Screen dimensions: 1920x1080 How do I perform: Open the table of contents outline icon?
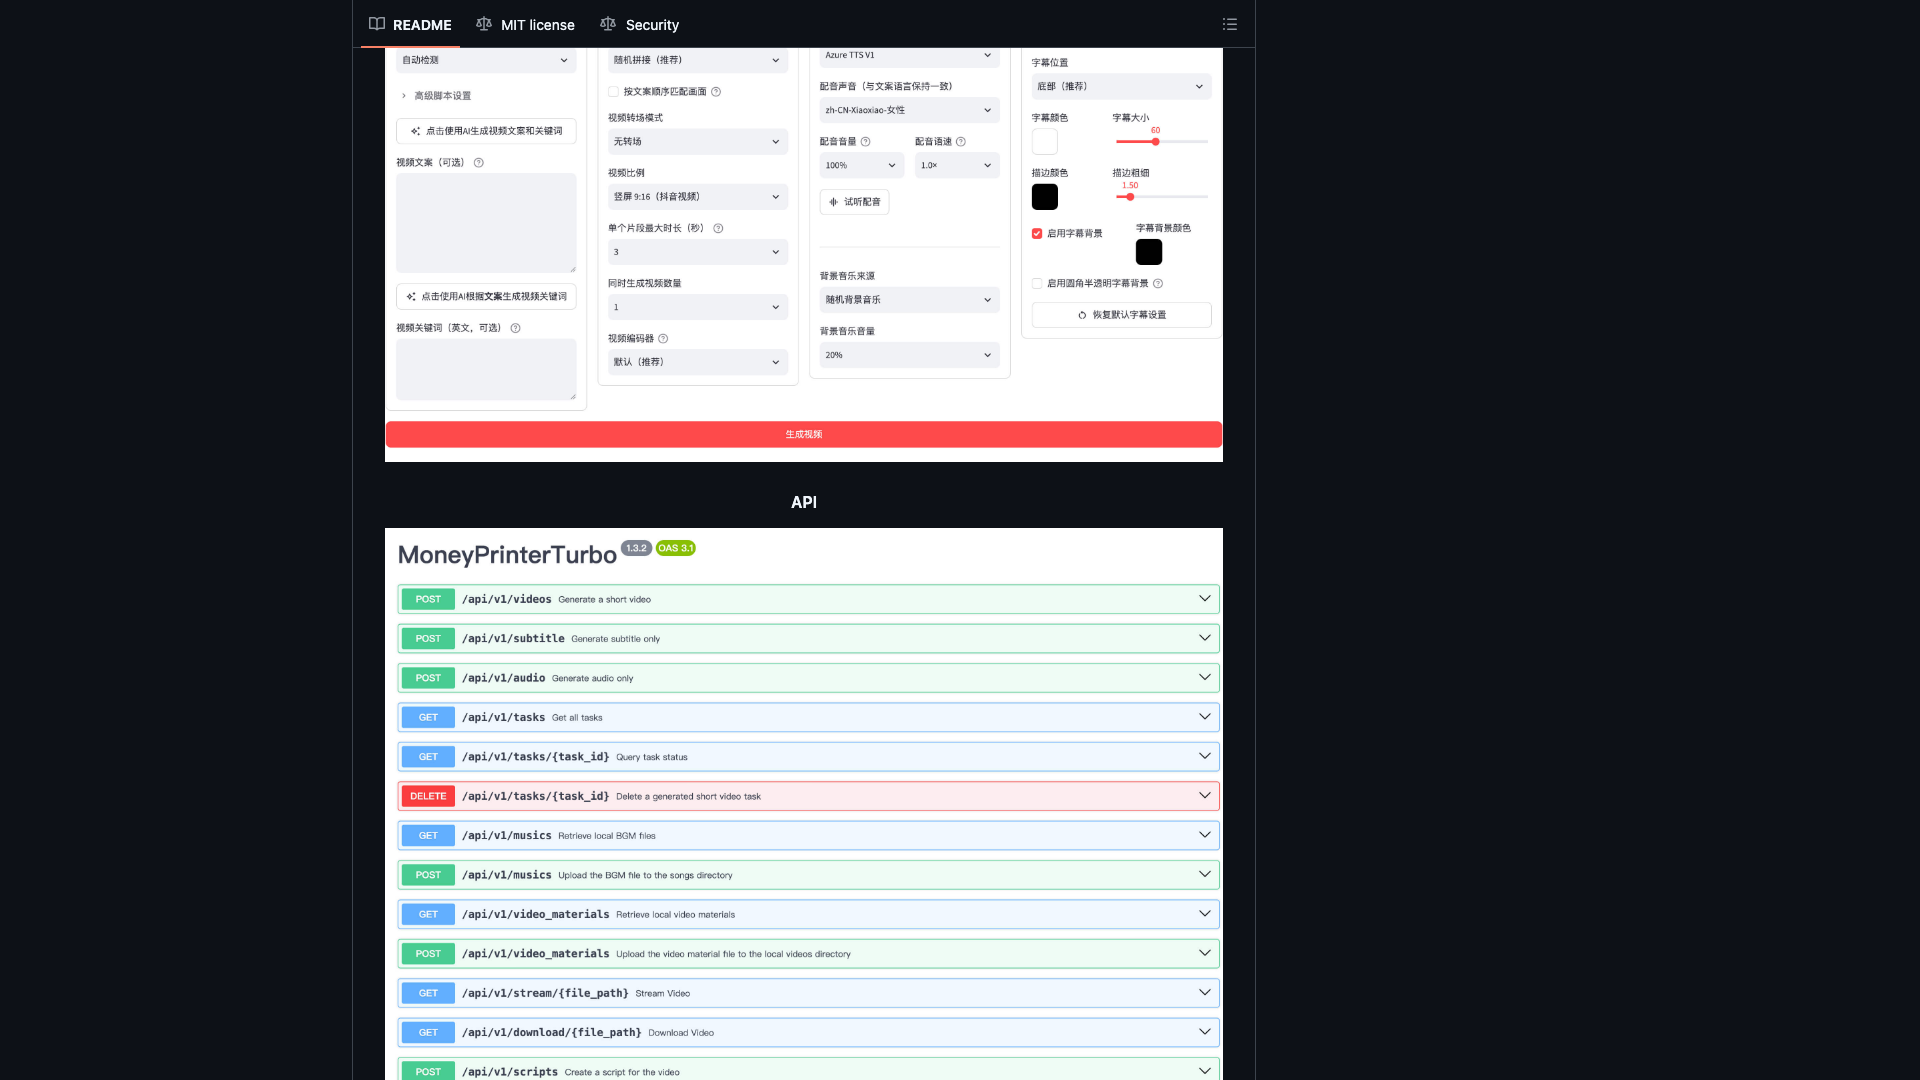[1230, 24]
